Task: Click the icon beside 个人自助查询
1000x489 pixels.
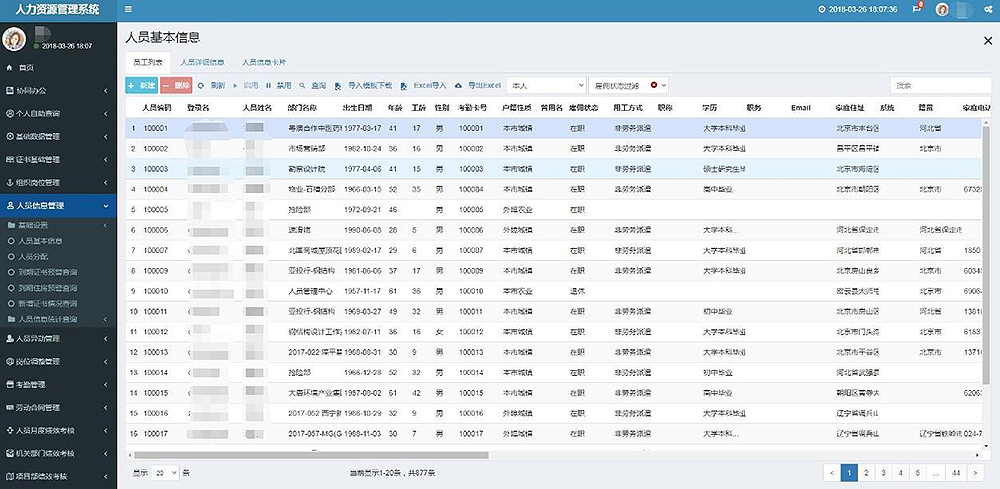Action: [9, 113]
